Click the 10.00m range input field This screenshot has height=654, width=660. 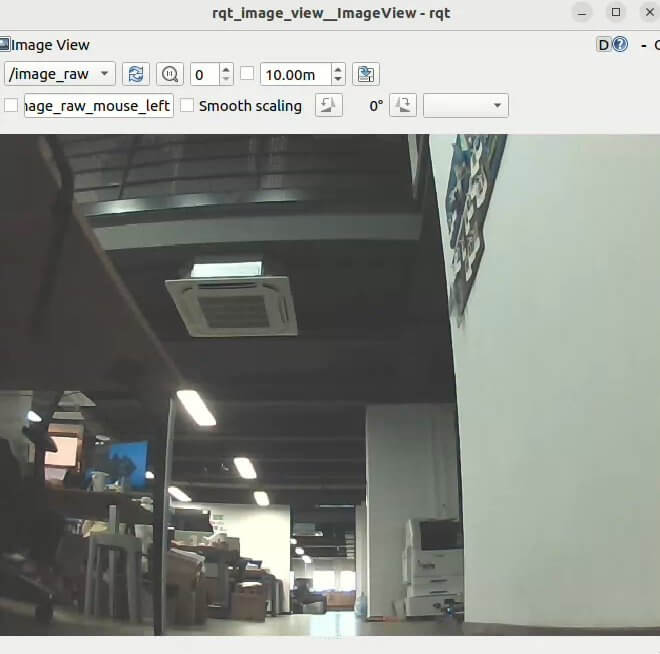click(x=294, y=74)
